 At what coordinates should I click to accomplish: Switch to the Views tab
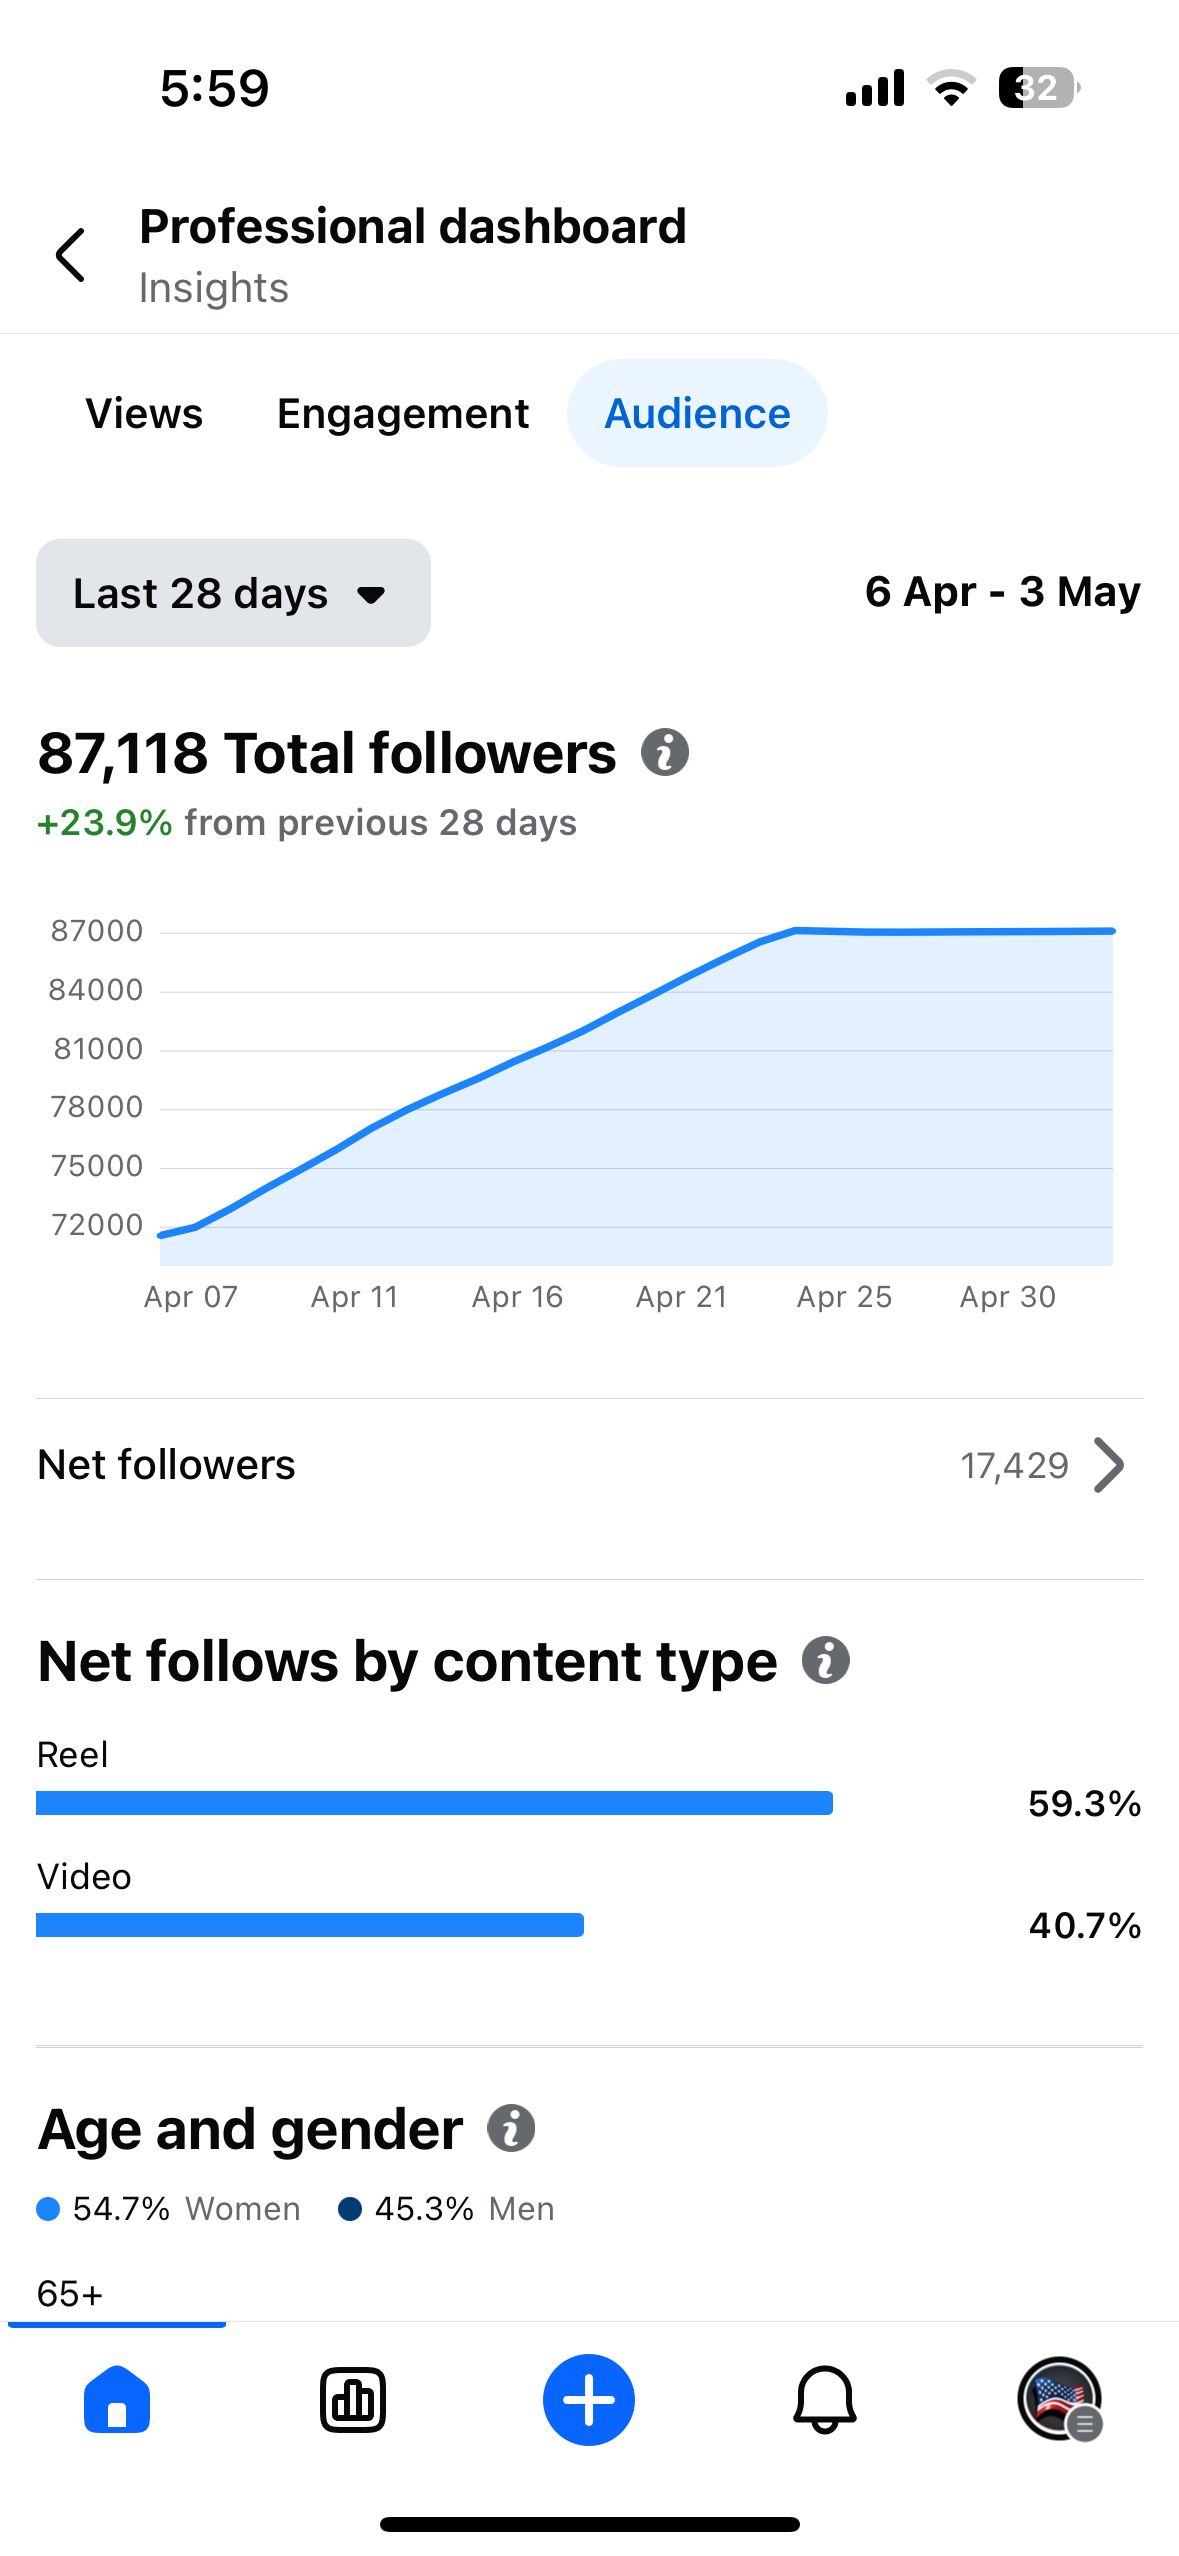pyautogui.click(x=144, y=413)
